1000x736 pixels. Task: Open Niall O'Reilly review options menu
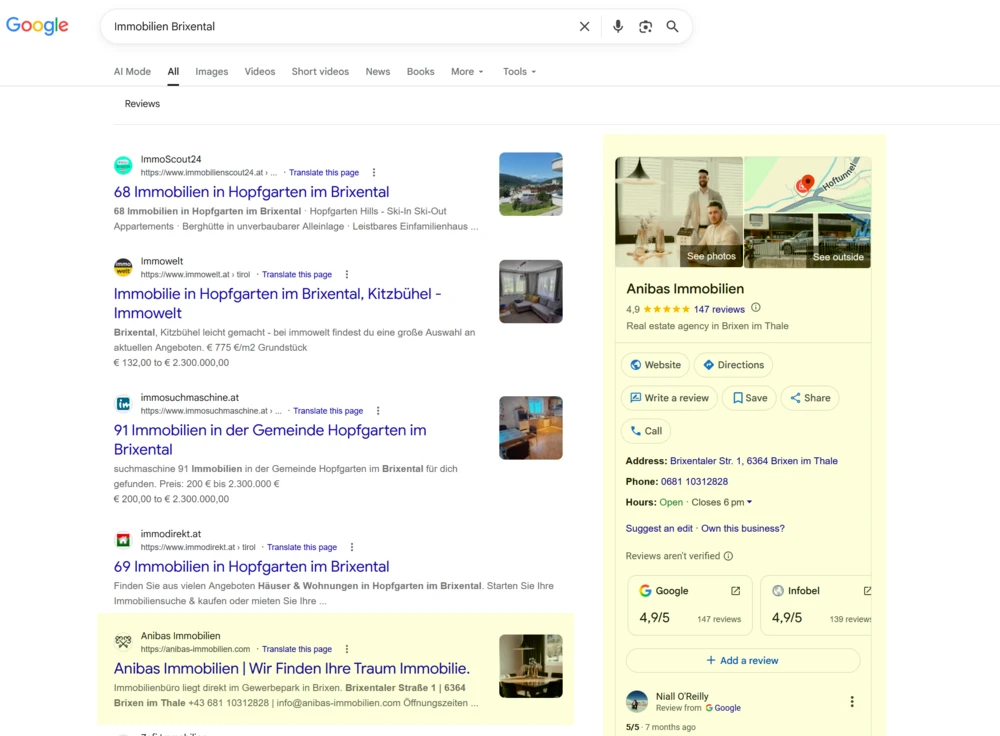[852, 702]
